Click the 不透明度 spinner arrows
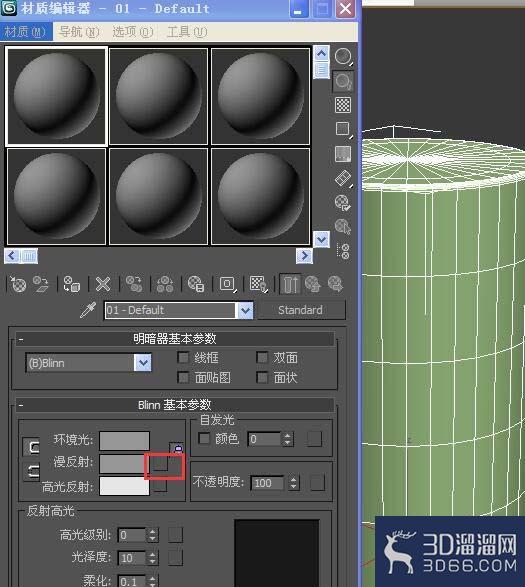The width and height of the screenshot is (525, 587). point(294,483)
